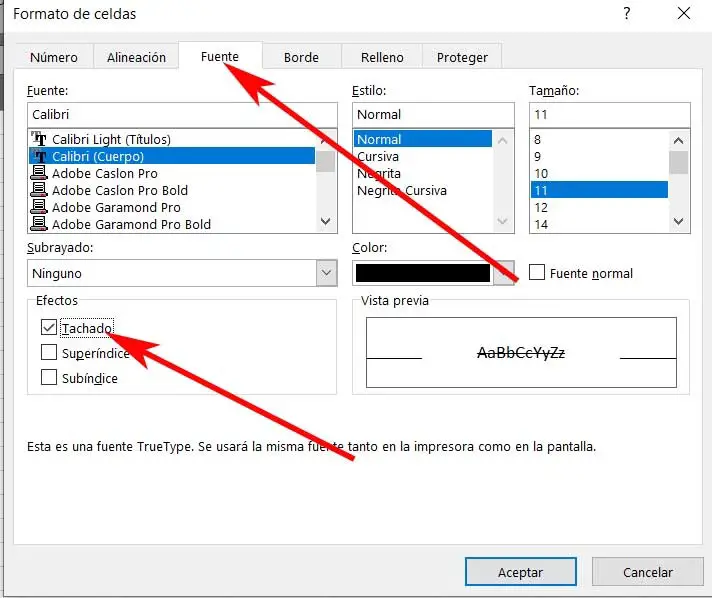
Task: Enable the Subíndice checkbox
Action: pyautogui.click(x=49, y=377)
